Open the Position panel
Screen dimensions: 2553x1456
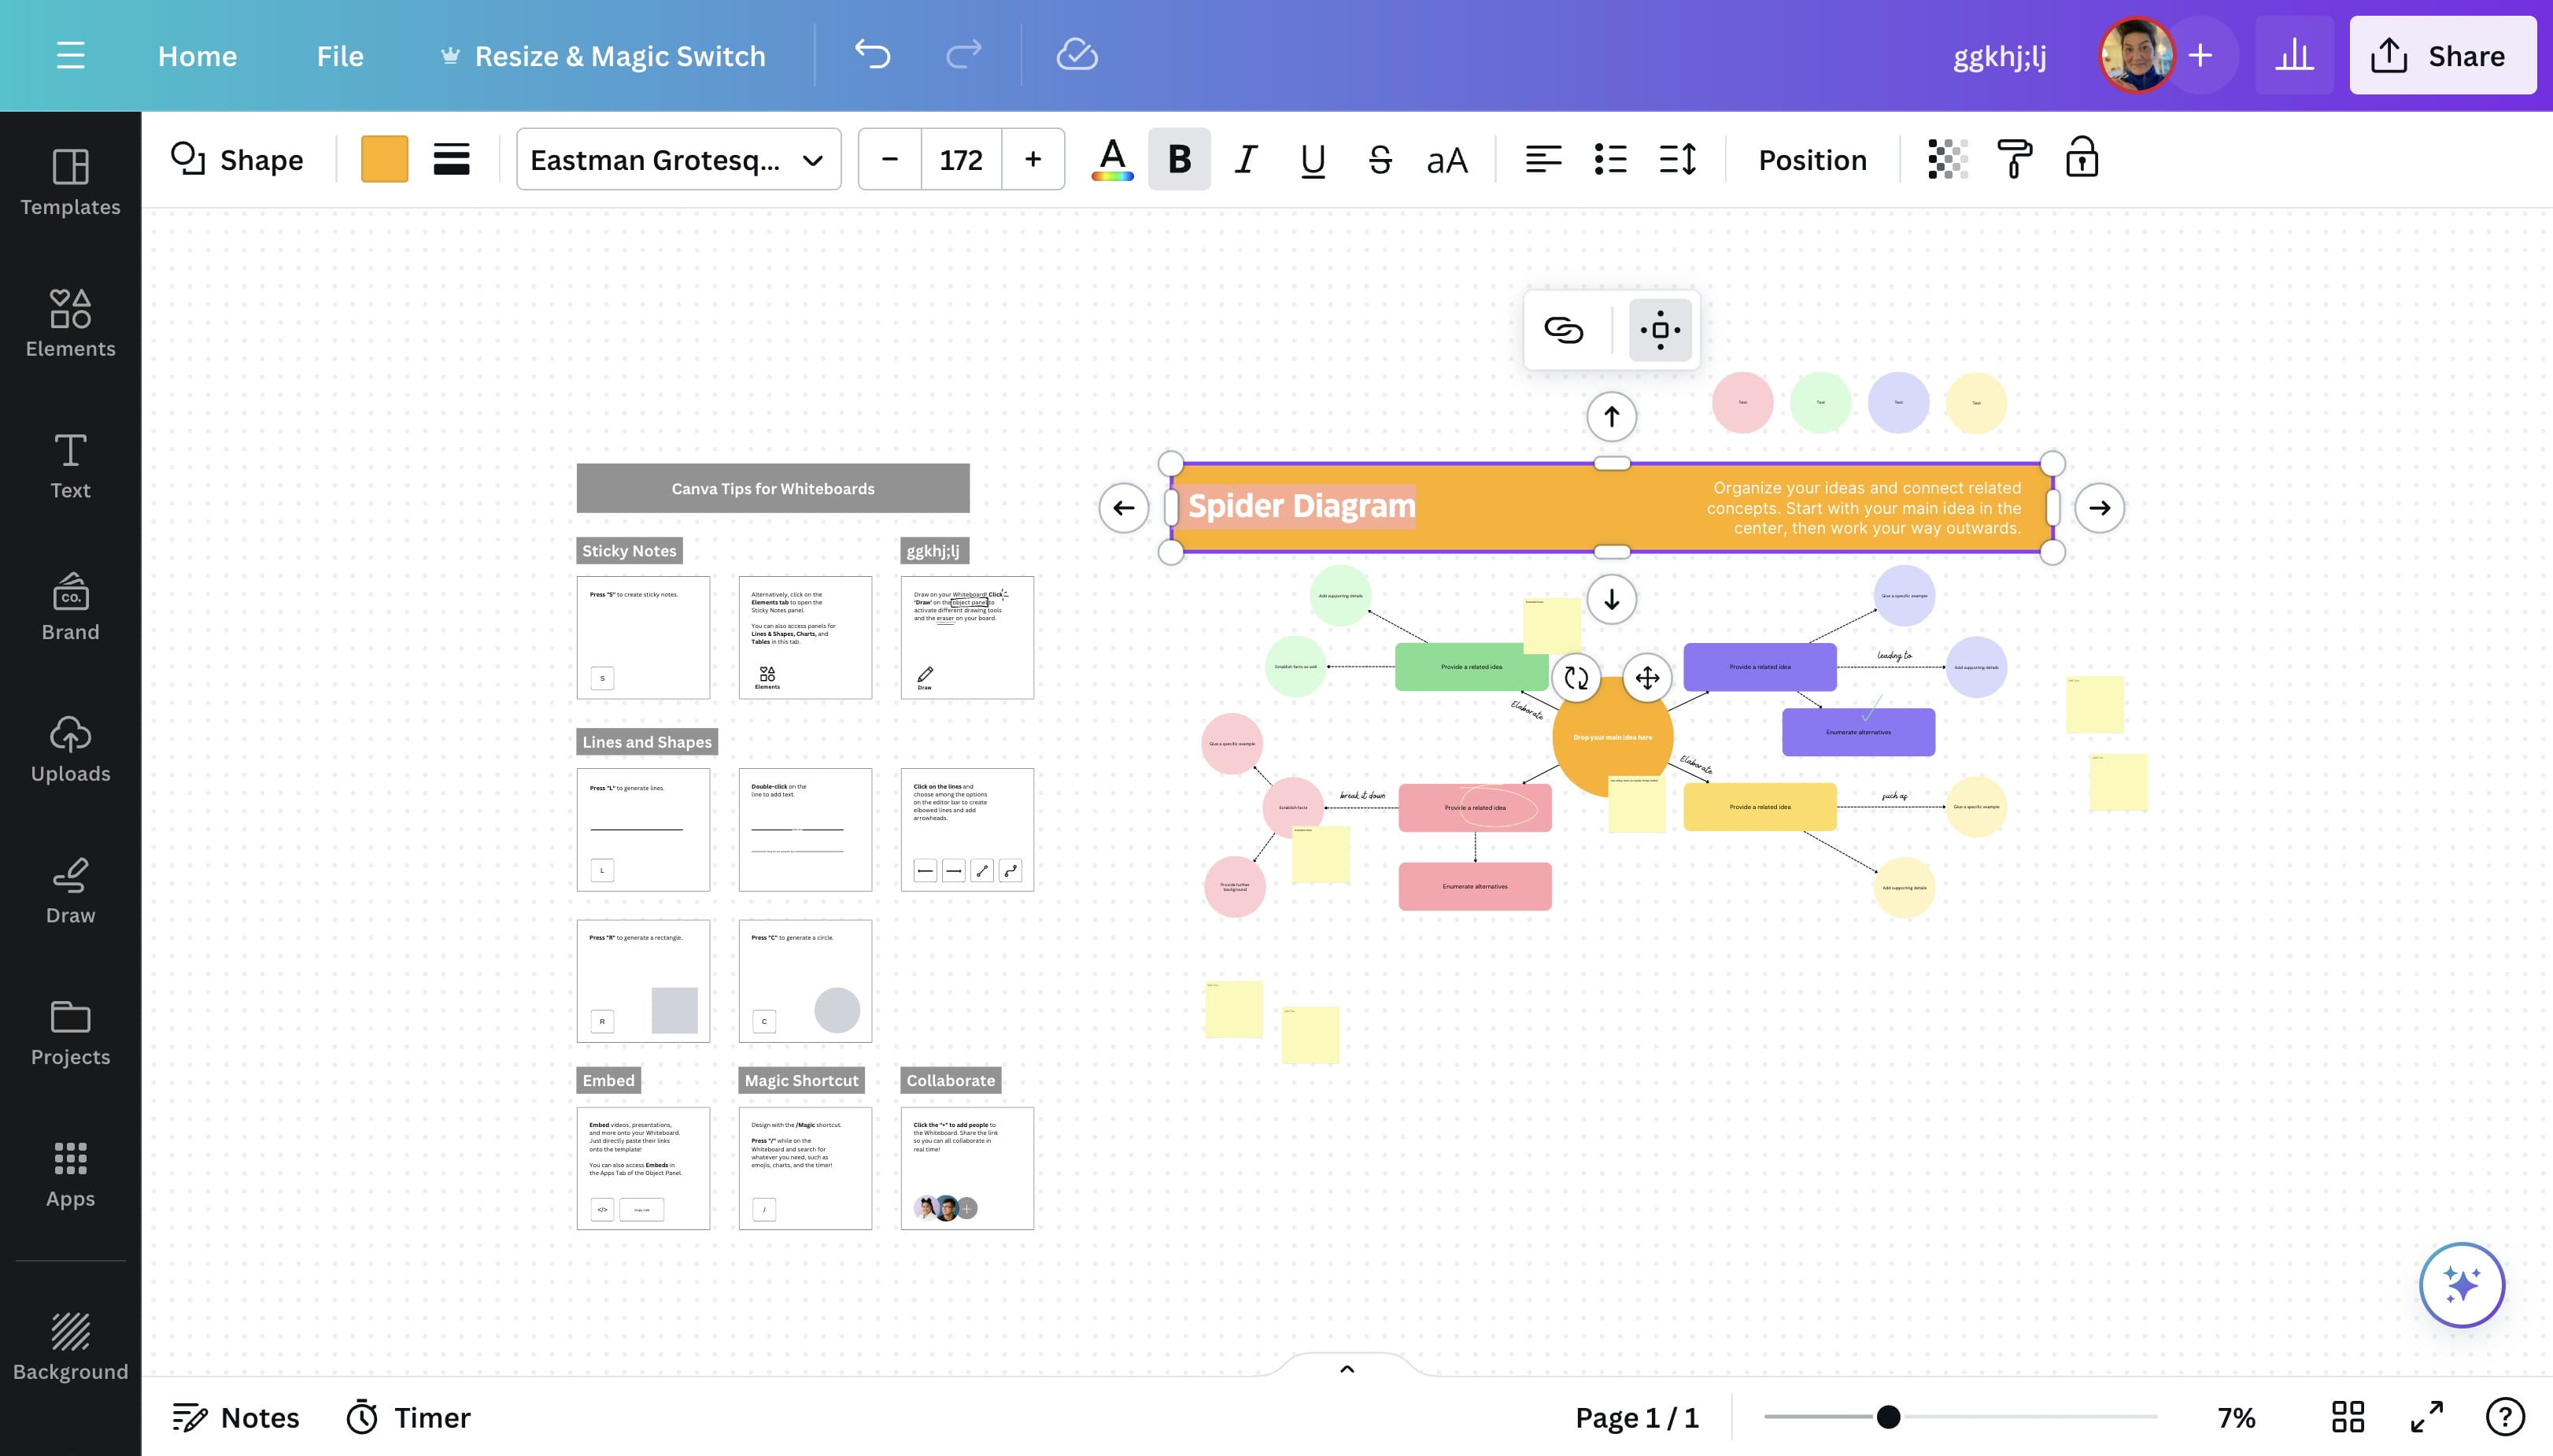[x=1811, y=159]
